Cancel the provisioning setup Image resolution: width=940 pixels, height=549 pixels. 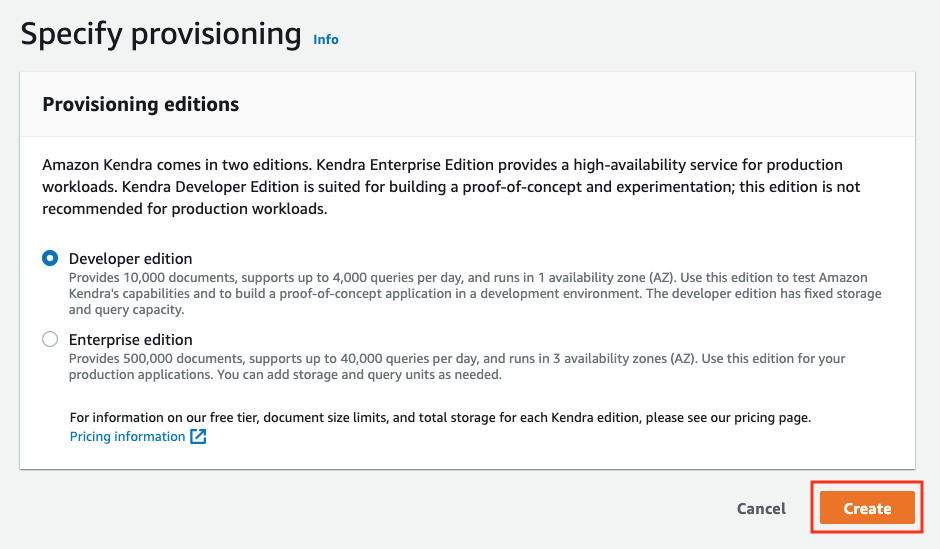pos(761,508)
